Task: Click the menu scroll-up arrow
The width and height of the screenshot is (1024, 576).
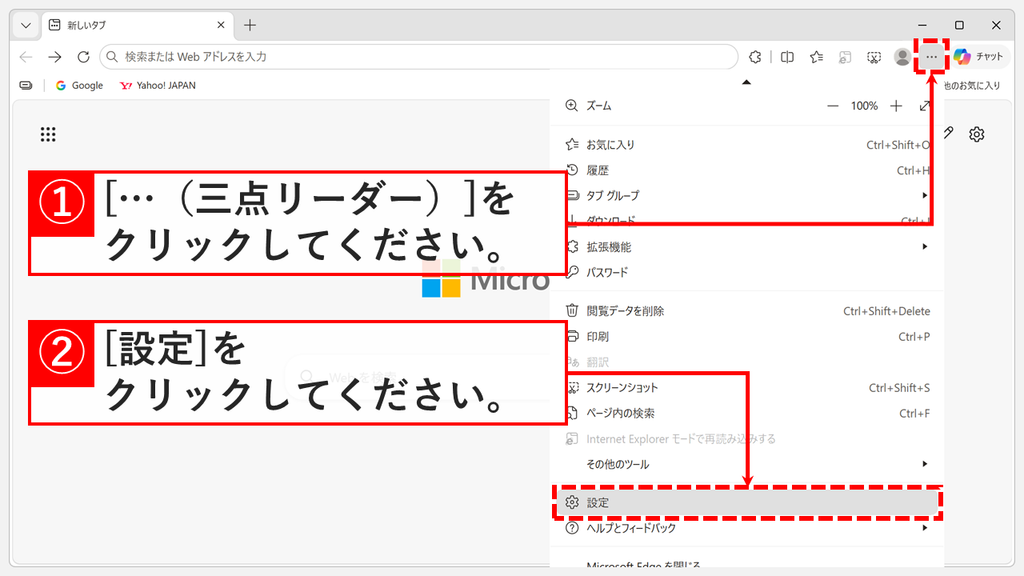Action: (746, 82)
